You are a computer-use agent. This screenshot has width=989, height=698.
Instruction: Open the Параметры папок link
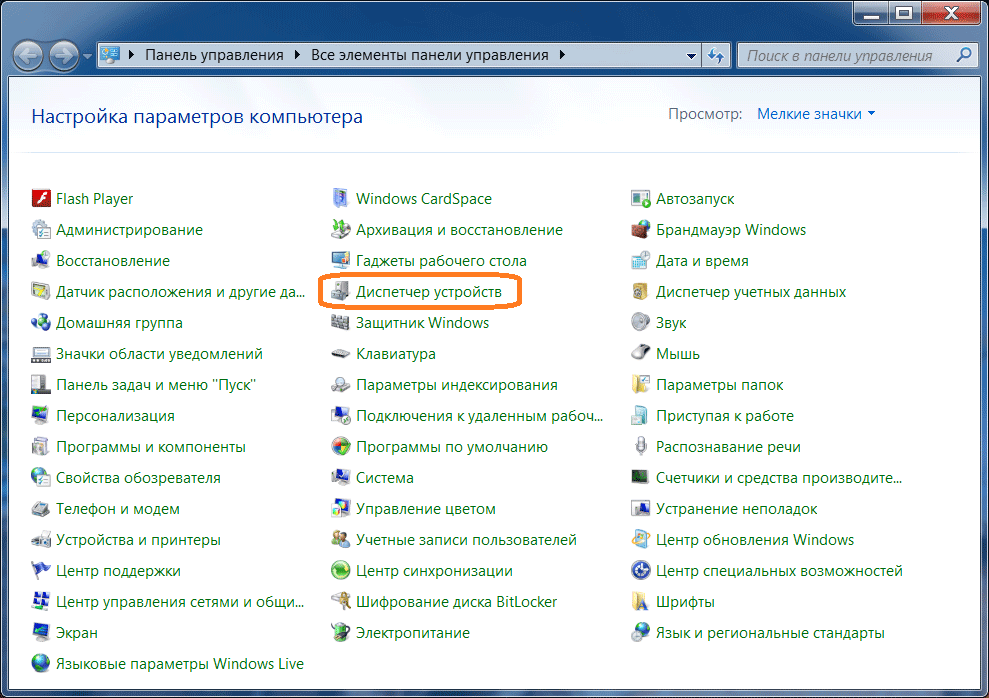pyautogui.click(x=720, y=385)
